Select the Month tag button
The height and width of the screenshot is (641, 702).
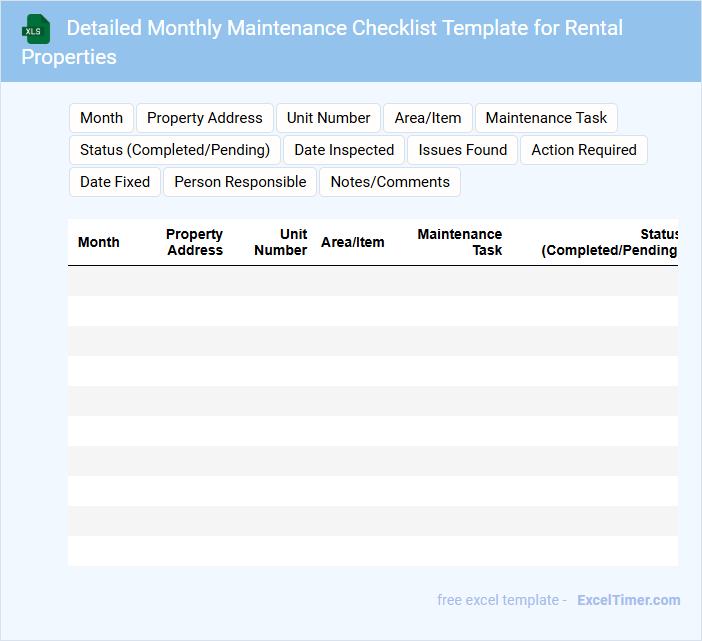click(x=101, y=118)
